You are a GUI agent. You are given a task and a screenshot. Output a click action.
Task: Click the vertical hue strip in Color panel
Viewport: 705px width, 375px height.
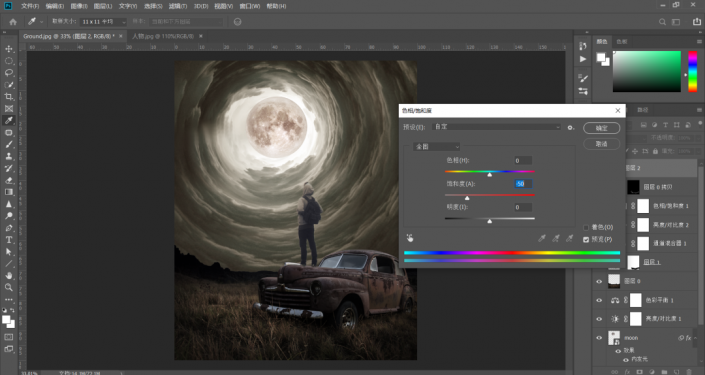[693, 71]
